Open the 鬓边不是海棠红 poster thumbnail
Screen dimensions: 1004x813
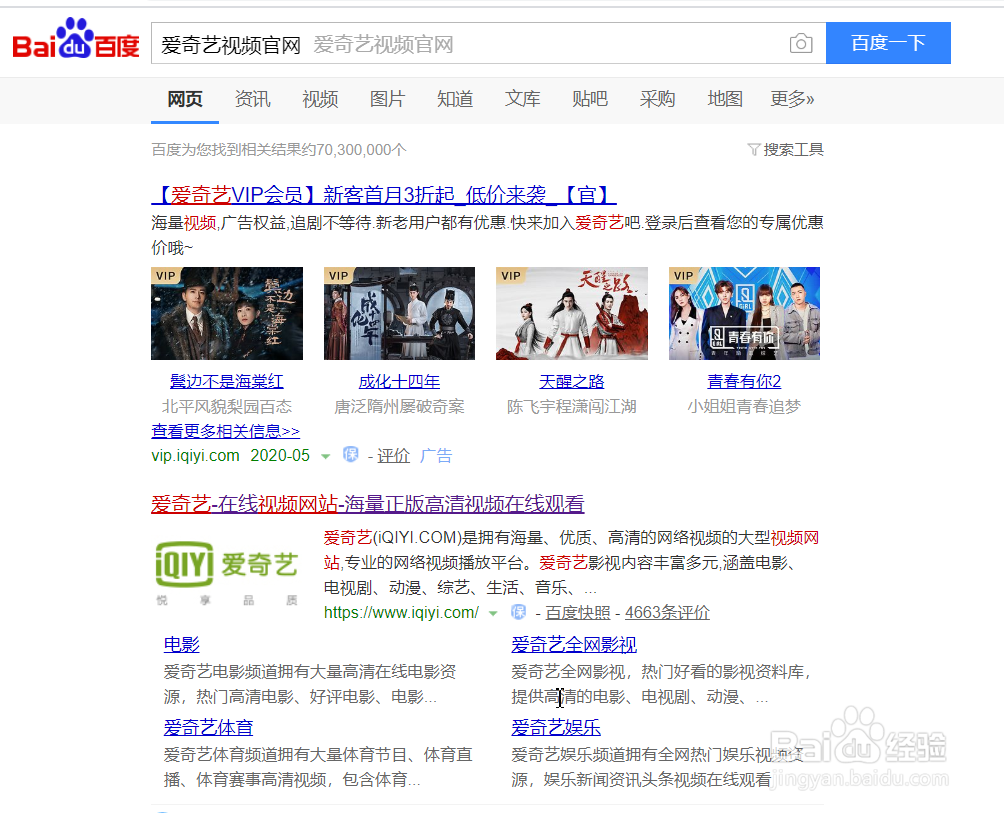point(227,313)
